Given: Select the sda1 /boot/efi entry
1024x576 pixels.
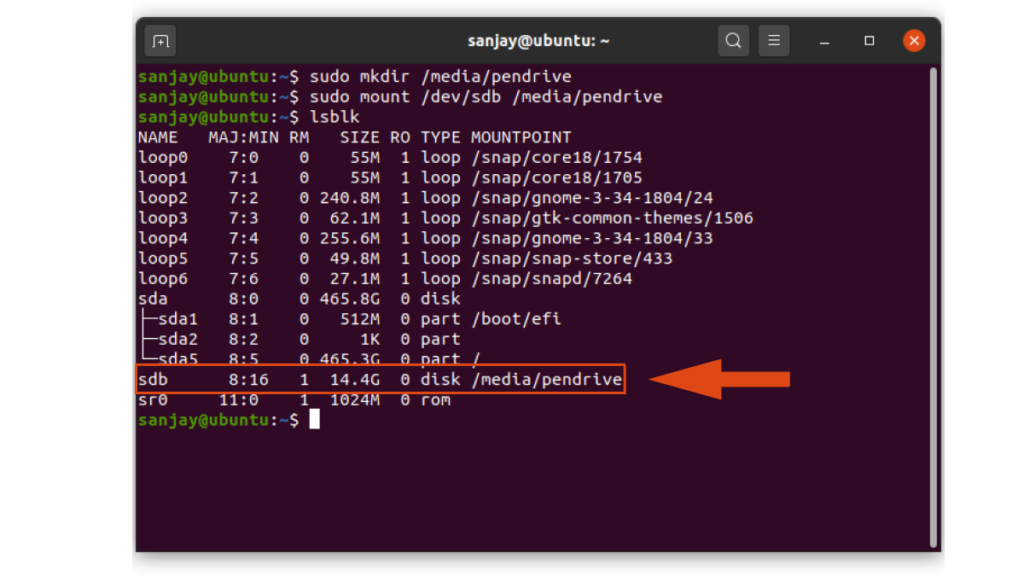Looking at the screenshot, I should point(350,318).
